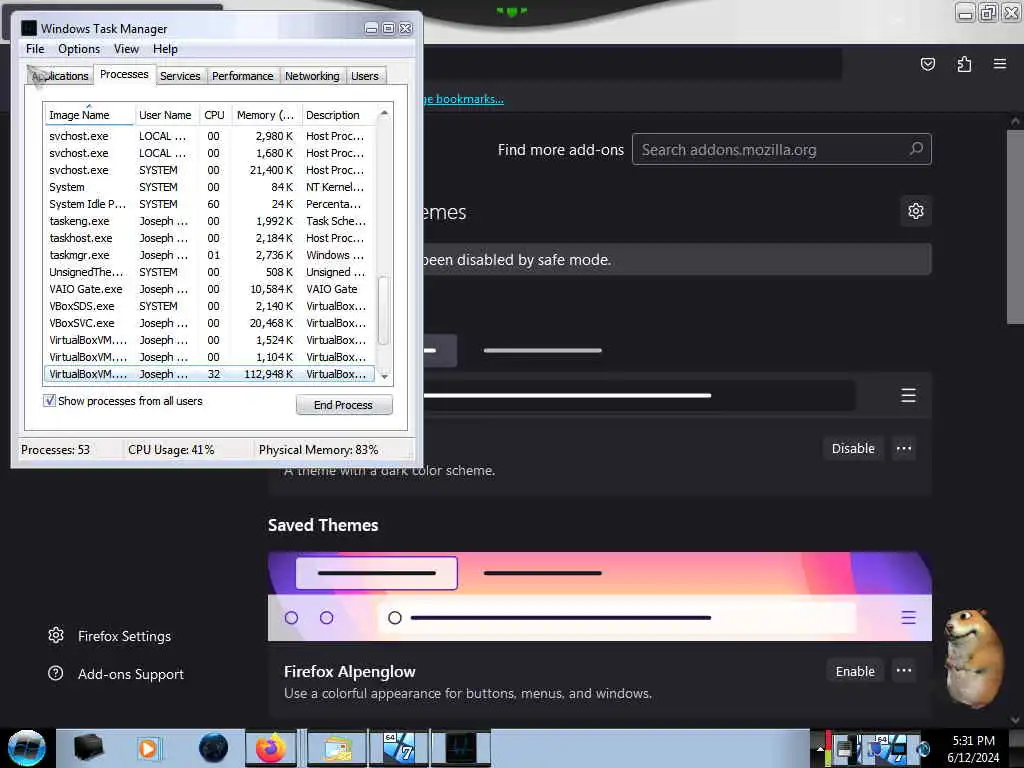
Task: Select the taskeng.exe process row
Action: 209,221
